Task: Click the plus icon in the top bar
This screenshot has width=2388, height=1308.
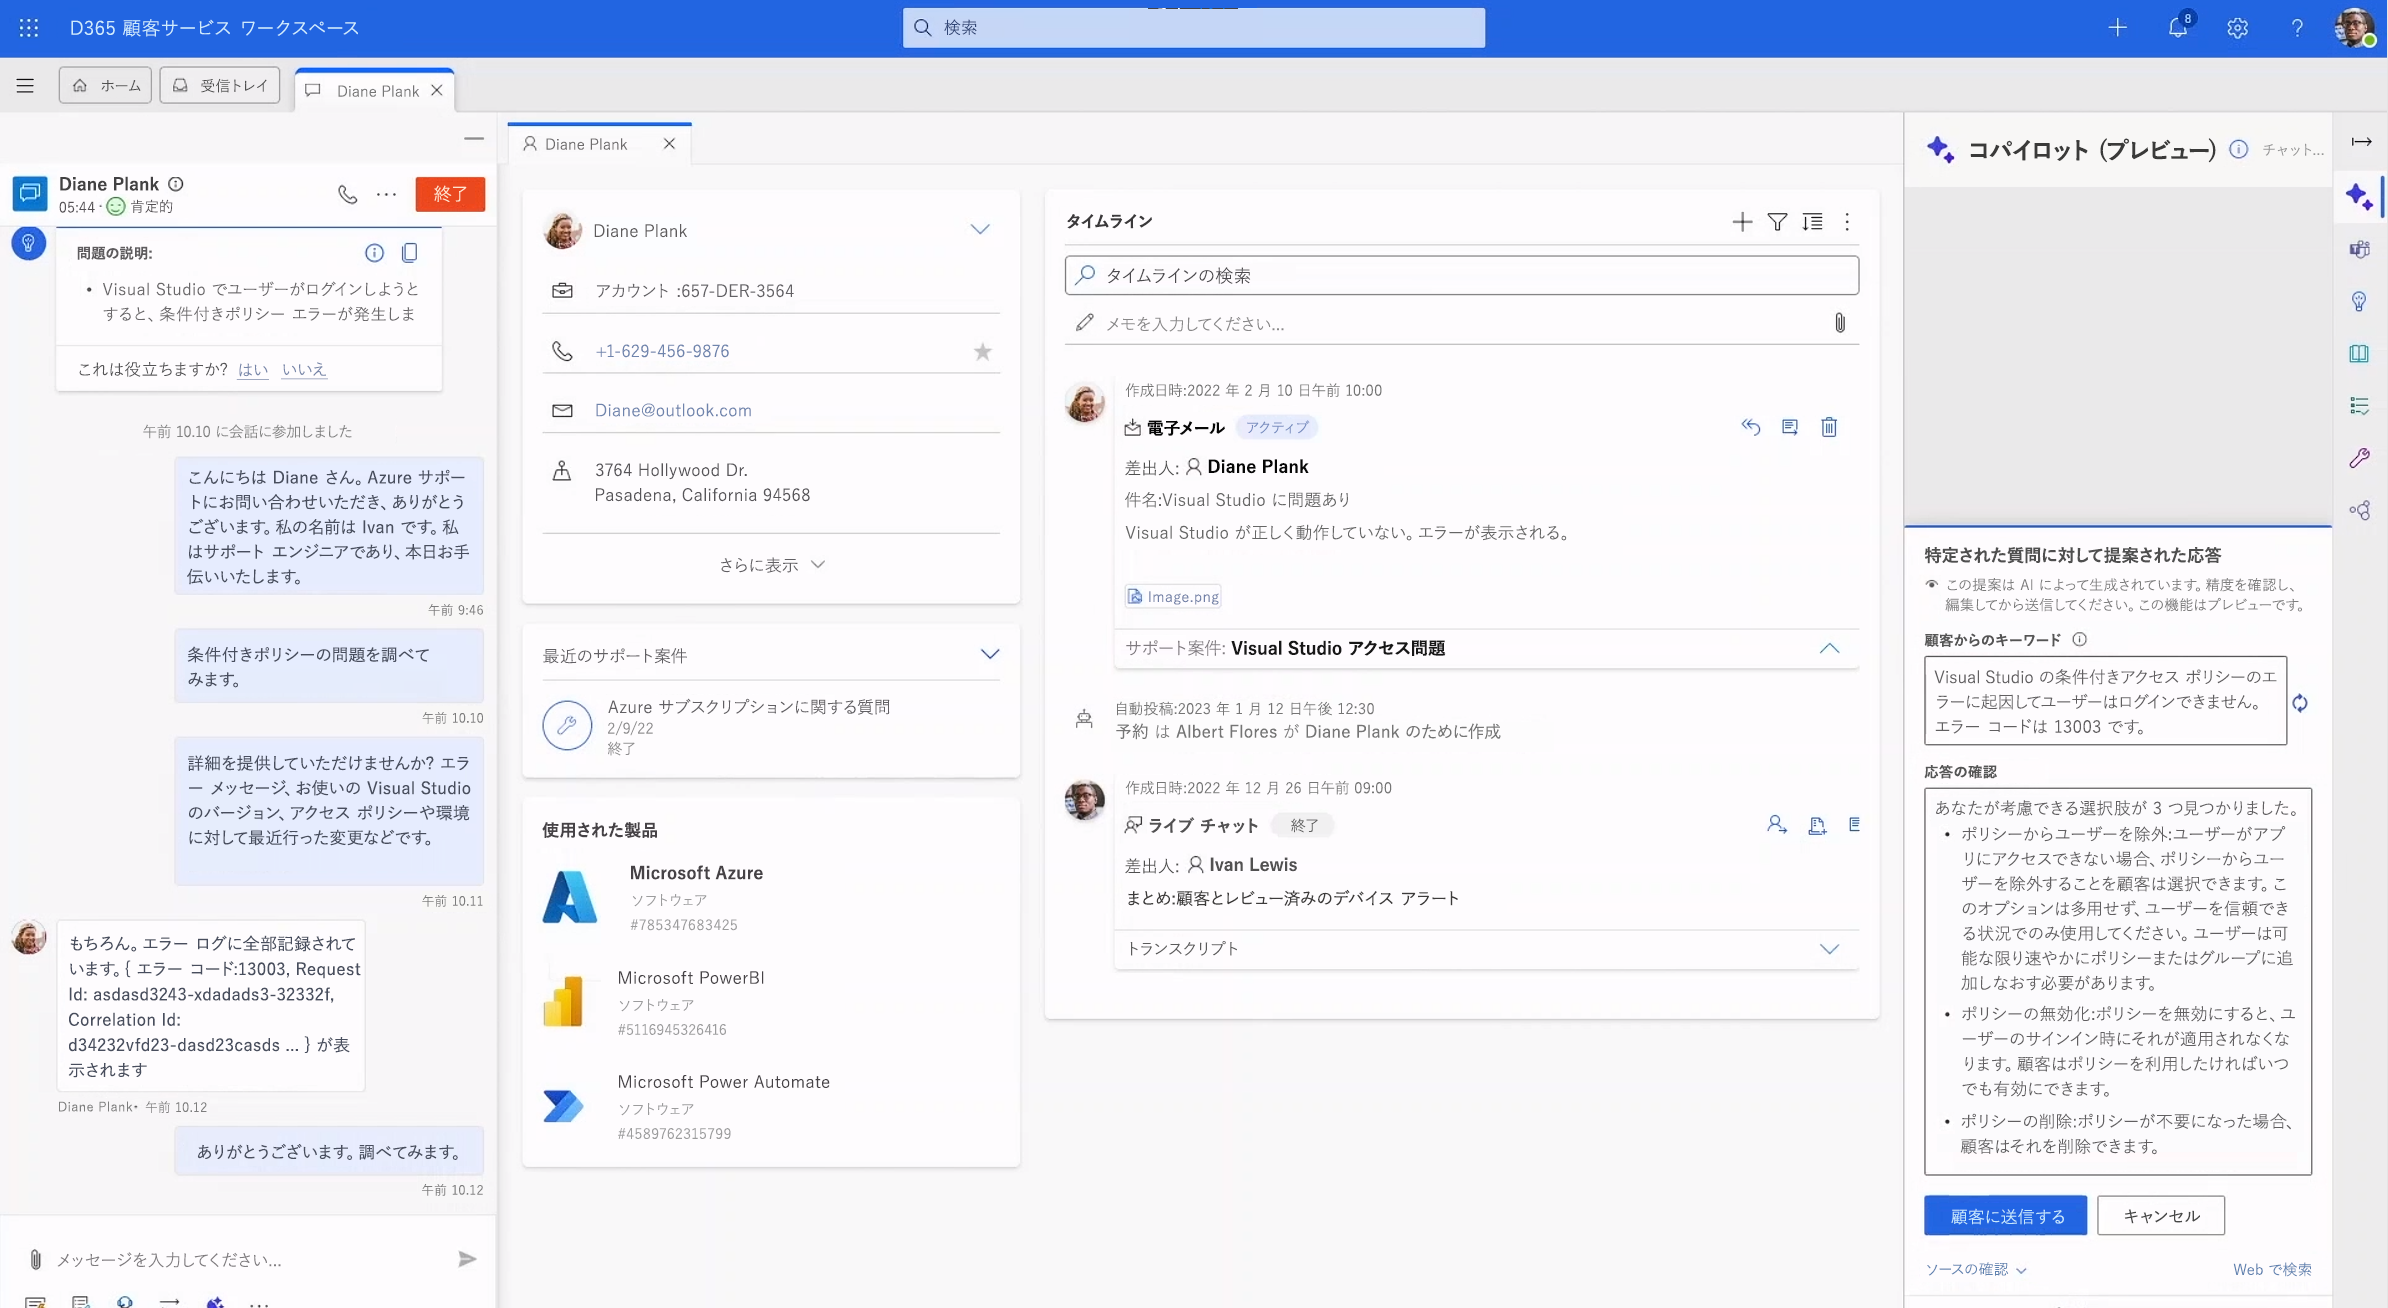Action: coord(2117,28)
